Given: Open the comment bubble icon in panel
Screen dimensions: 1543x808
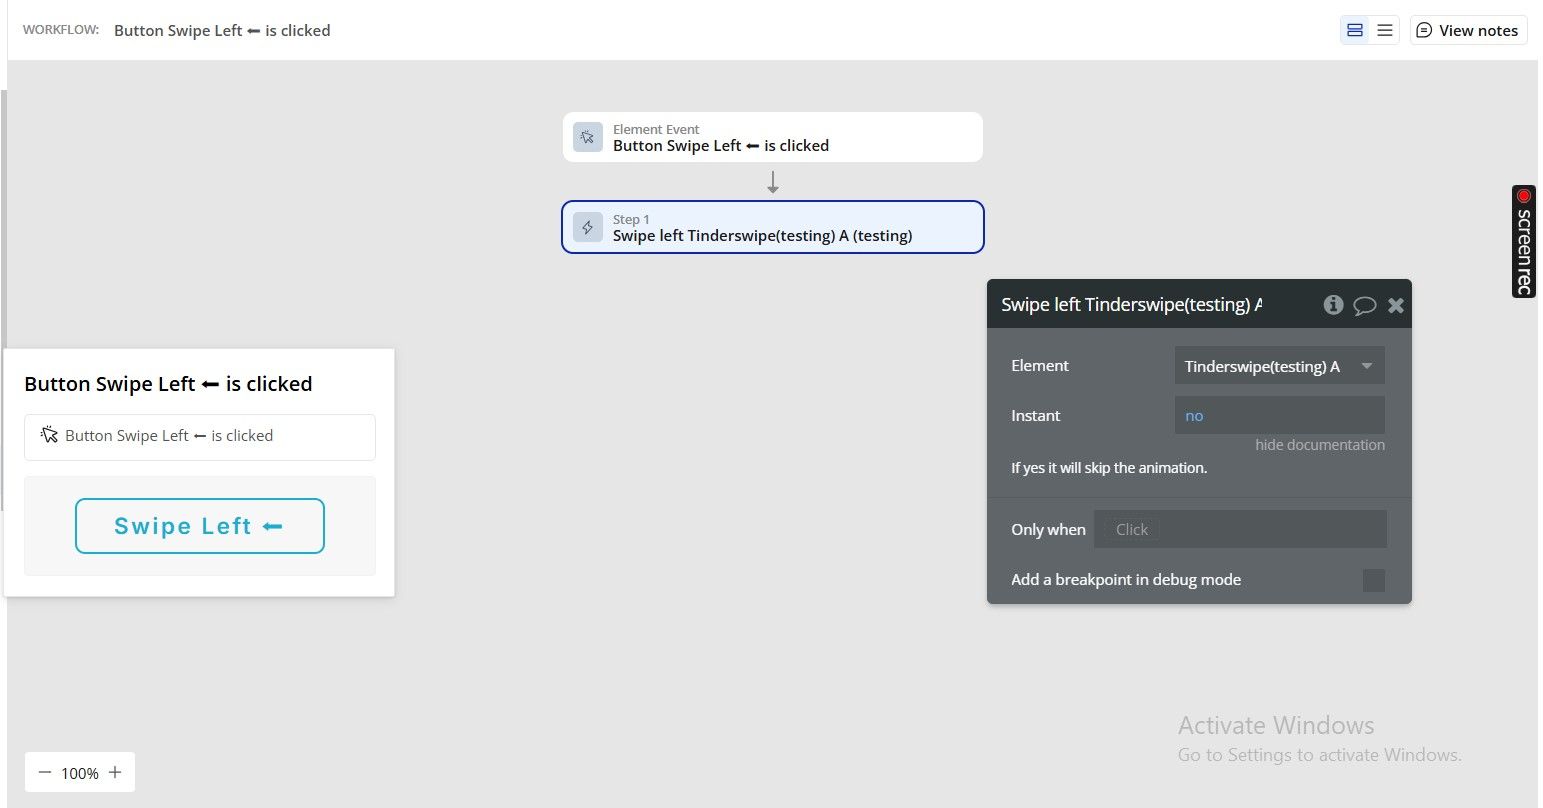Looking at the screenshot, I should click(x=1364, y=306).
